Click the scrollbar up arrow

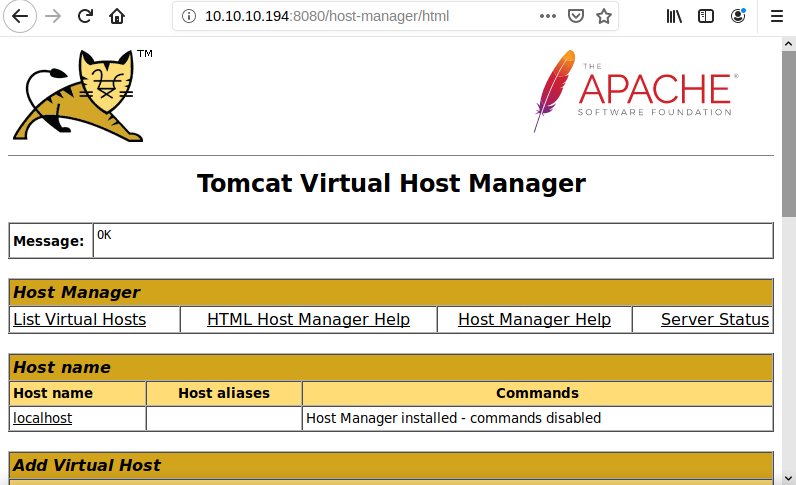788,44
